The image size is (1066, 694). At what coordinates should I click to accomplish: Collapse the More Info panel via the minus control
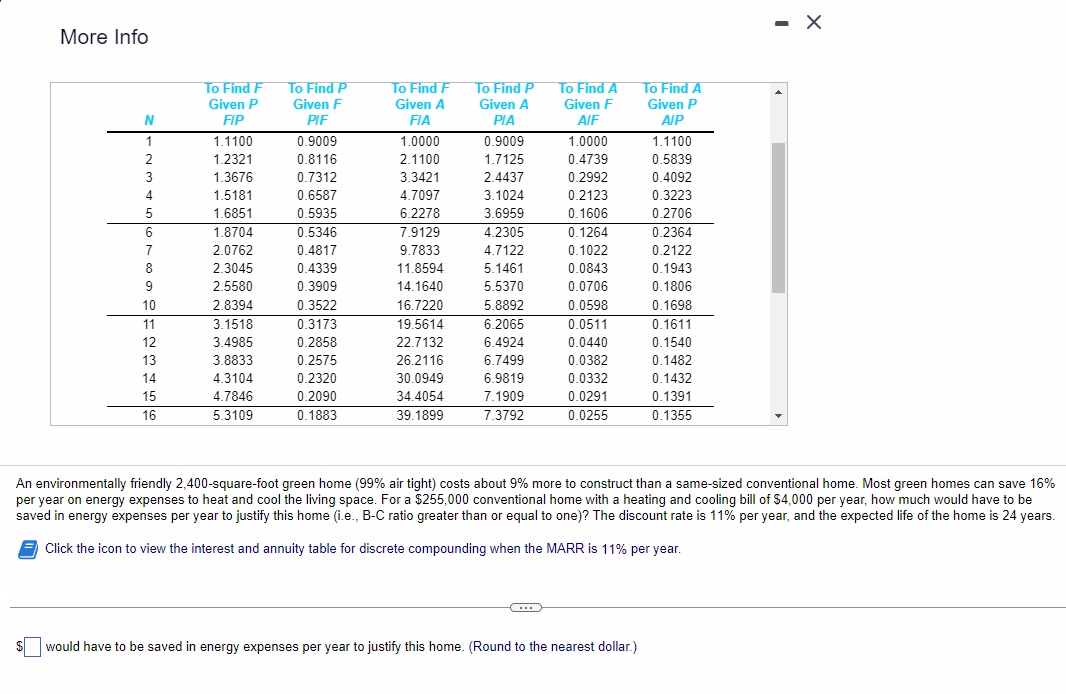781,21
